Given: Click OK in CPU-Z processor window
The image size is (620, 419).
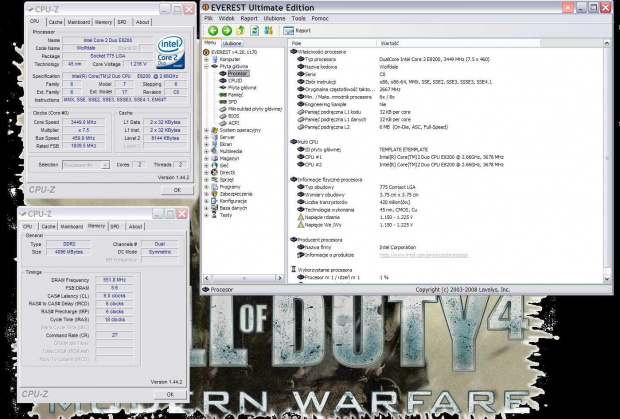Looking at the screenshot, I should [x=177, y=190].
